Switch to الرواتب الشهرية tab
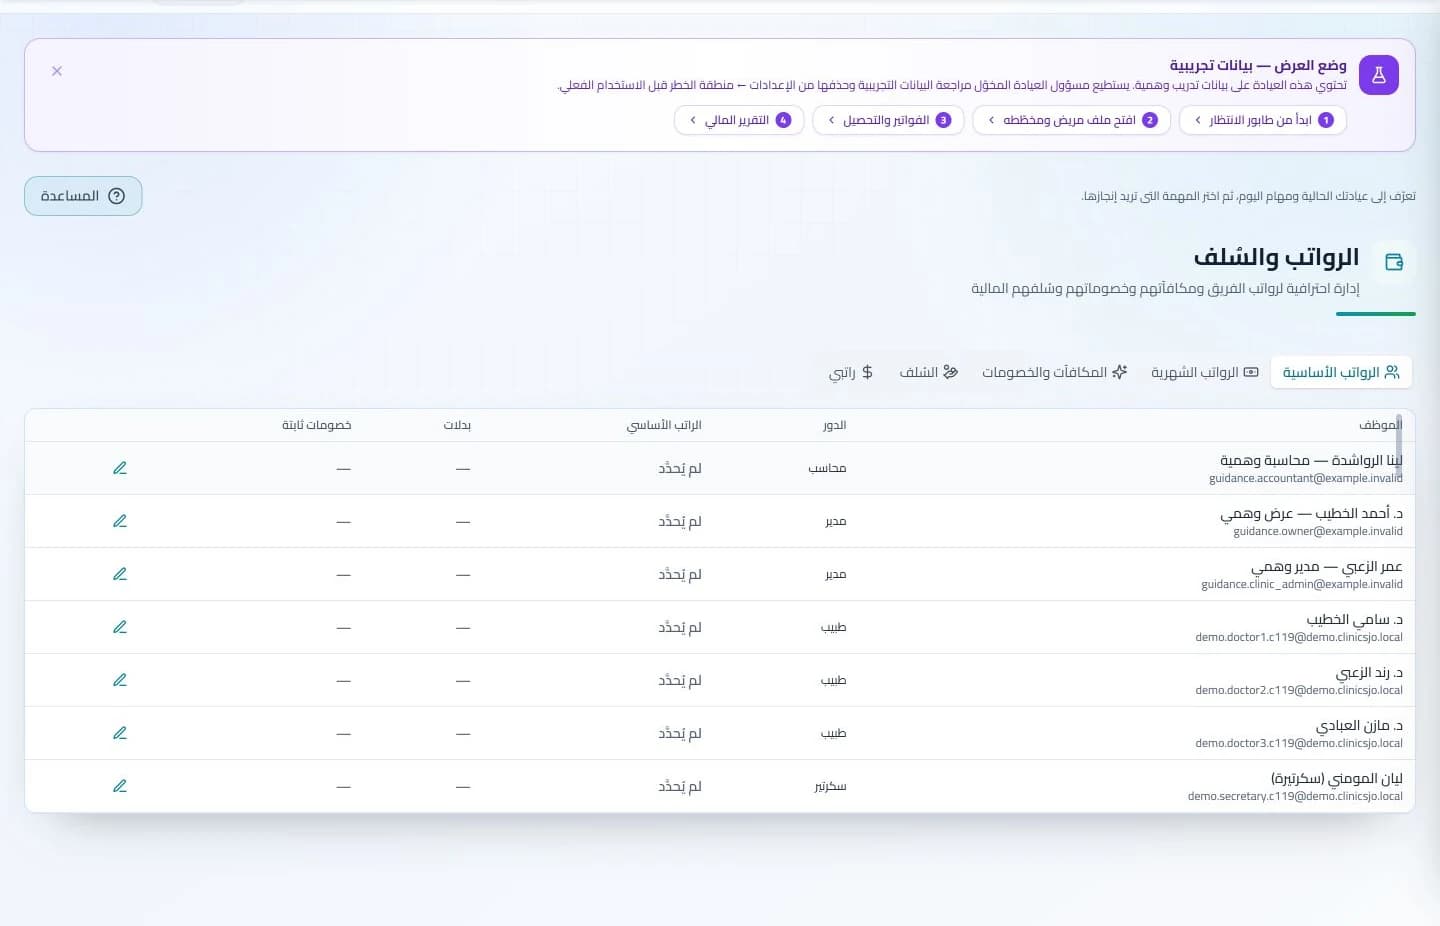Viewport: 1440px width, 926px height. (x=1204, y=372)
